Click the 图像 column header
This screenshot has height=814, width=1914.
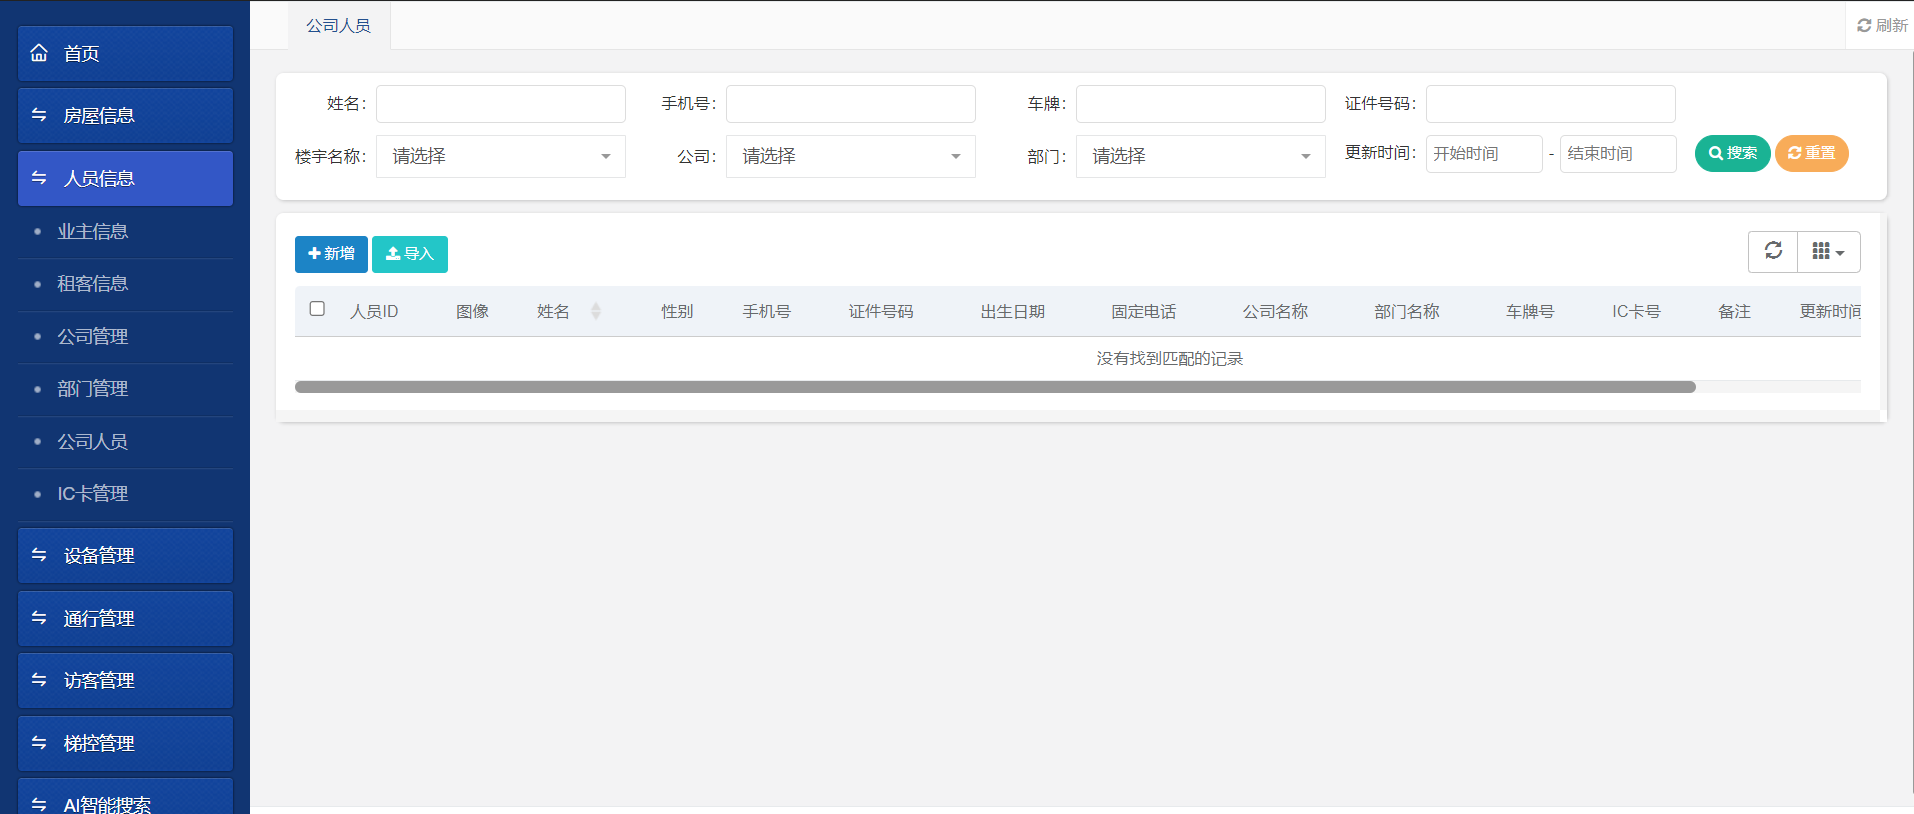[x=472, y=312]
